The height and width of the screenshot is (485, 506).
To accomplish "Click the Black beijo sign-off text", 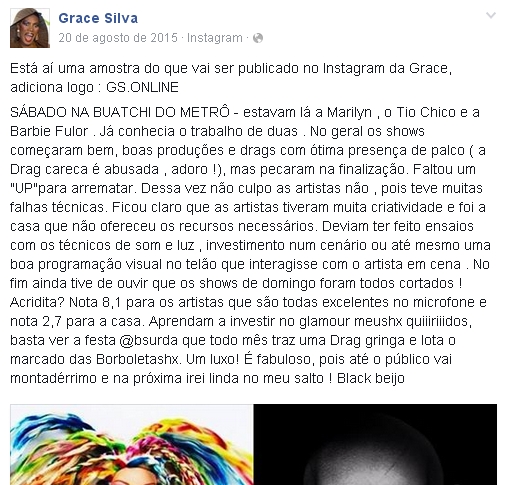I will [371, 379].
